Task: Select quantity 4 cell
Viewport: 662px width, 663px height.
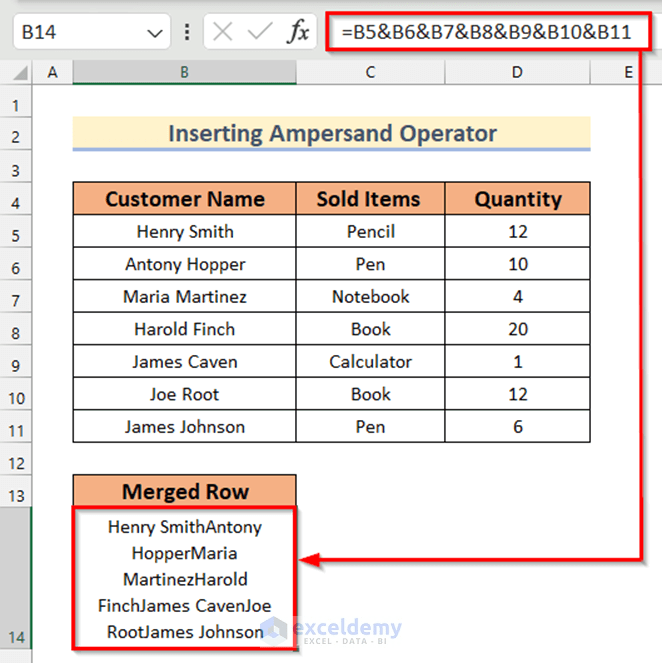Action: pyautogui.click(x=517, y=296)
